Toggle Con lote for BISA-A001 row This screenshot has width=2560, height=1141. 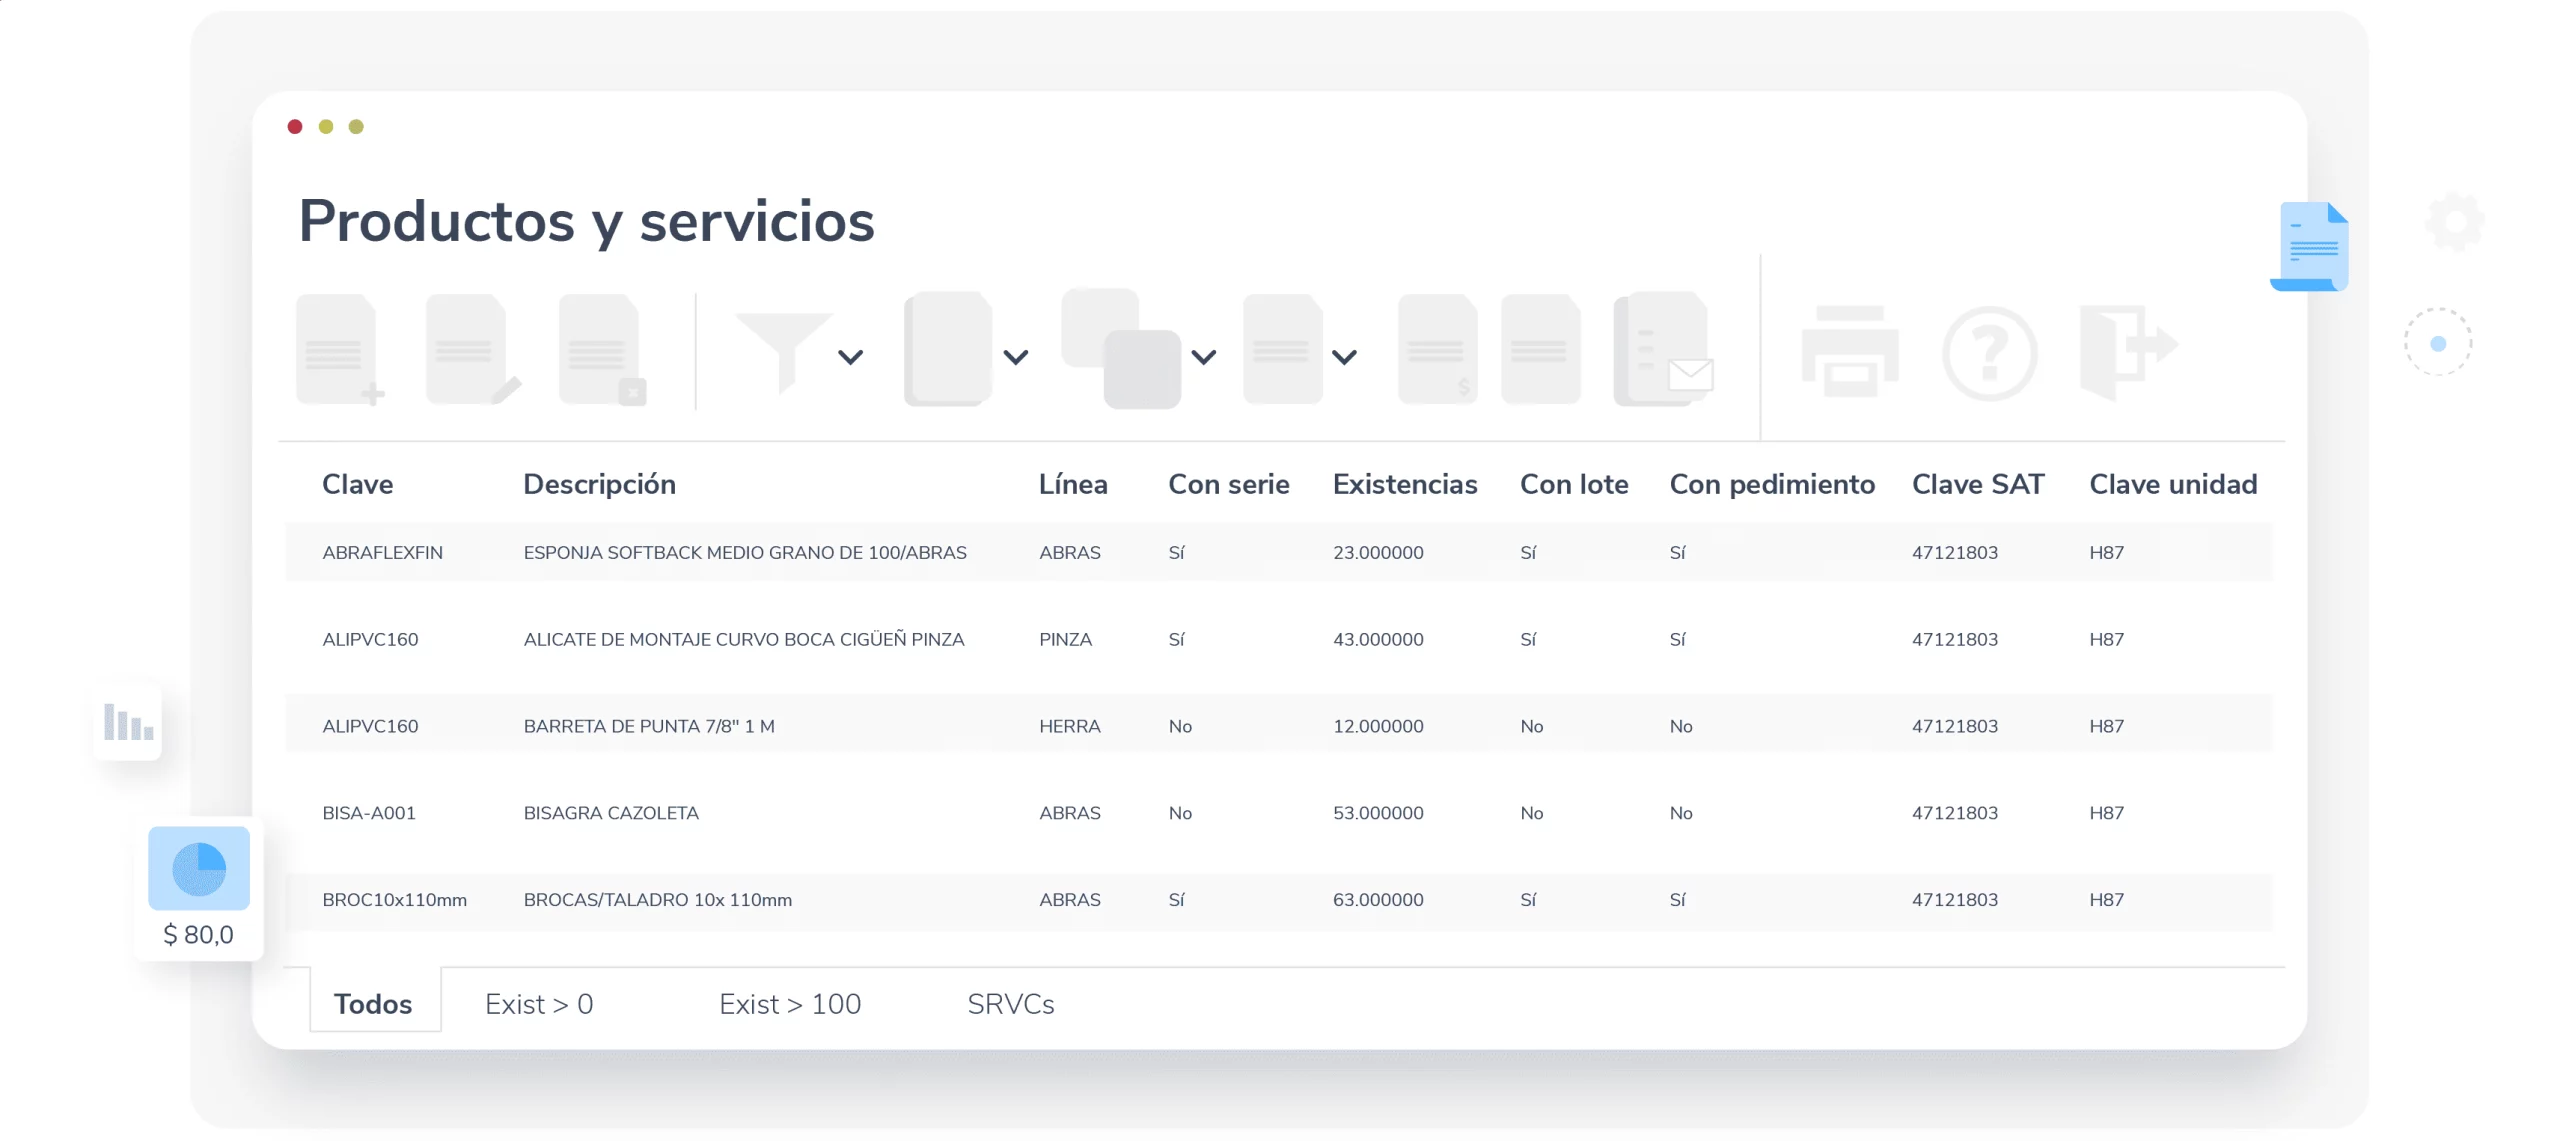pos(1530,813)
